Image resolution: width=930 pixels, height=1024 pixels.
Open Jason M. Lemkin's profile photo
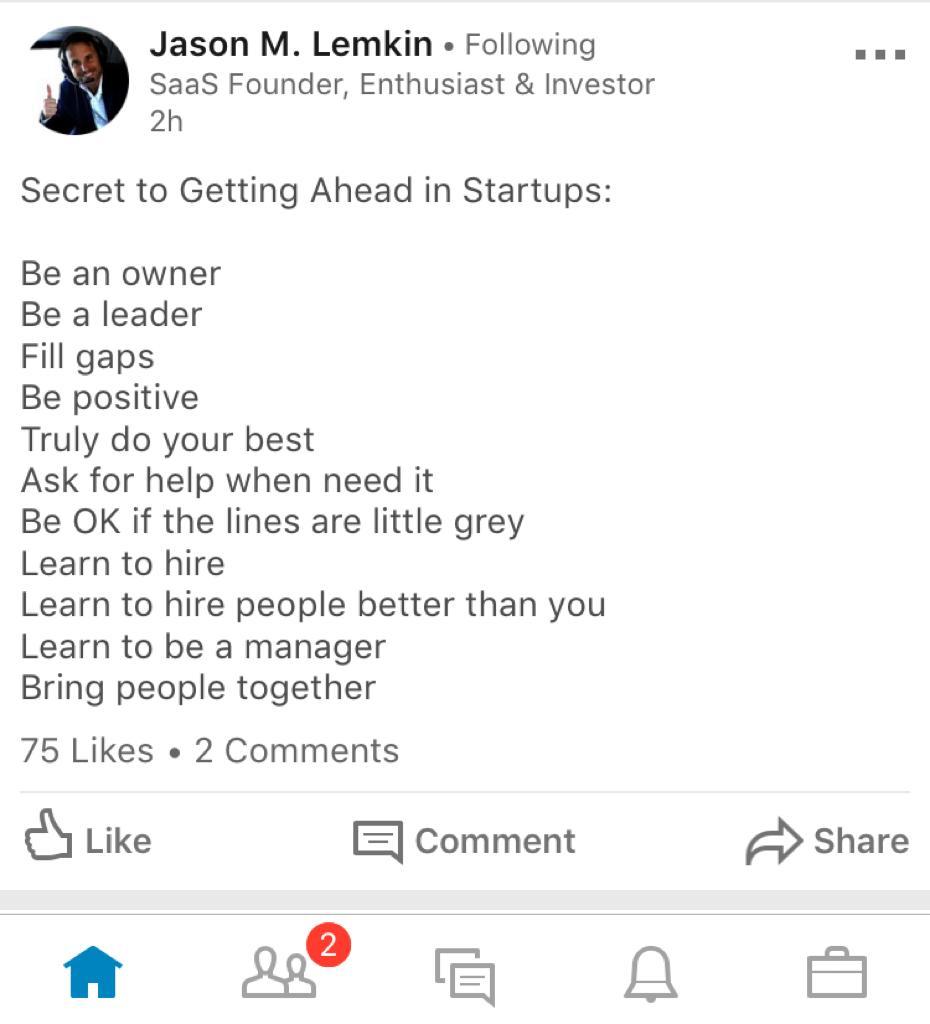(79, 81)
